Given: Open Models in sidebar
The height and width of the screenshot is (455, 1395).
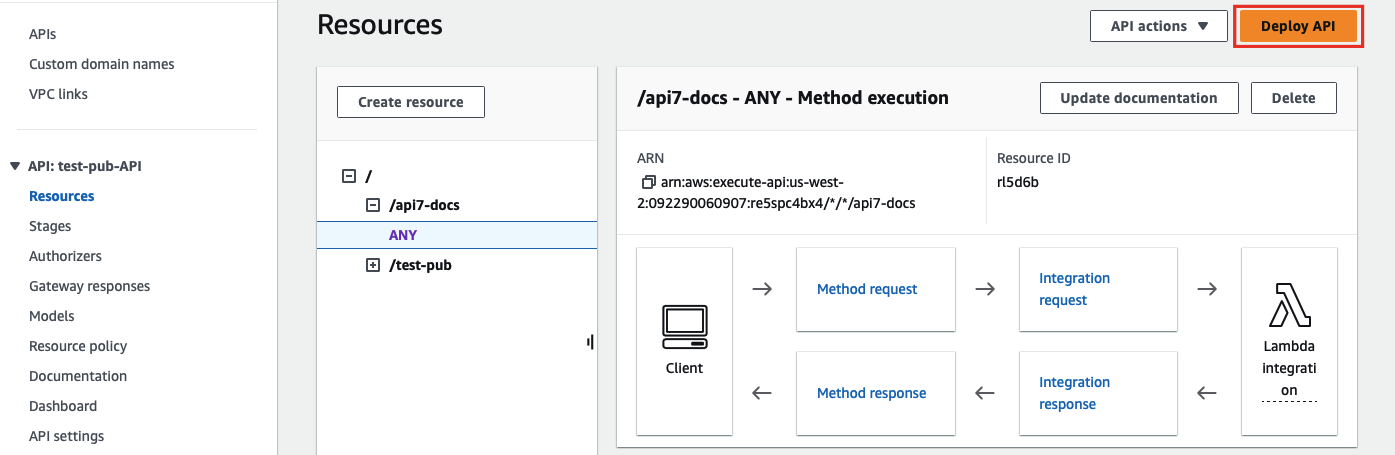Looking at the screenshot, I should point(52,316).
